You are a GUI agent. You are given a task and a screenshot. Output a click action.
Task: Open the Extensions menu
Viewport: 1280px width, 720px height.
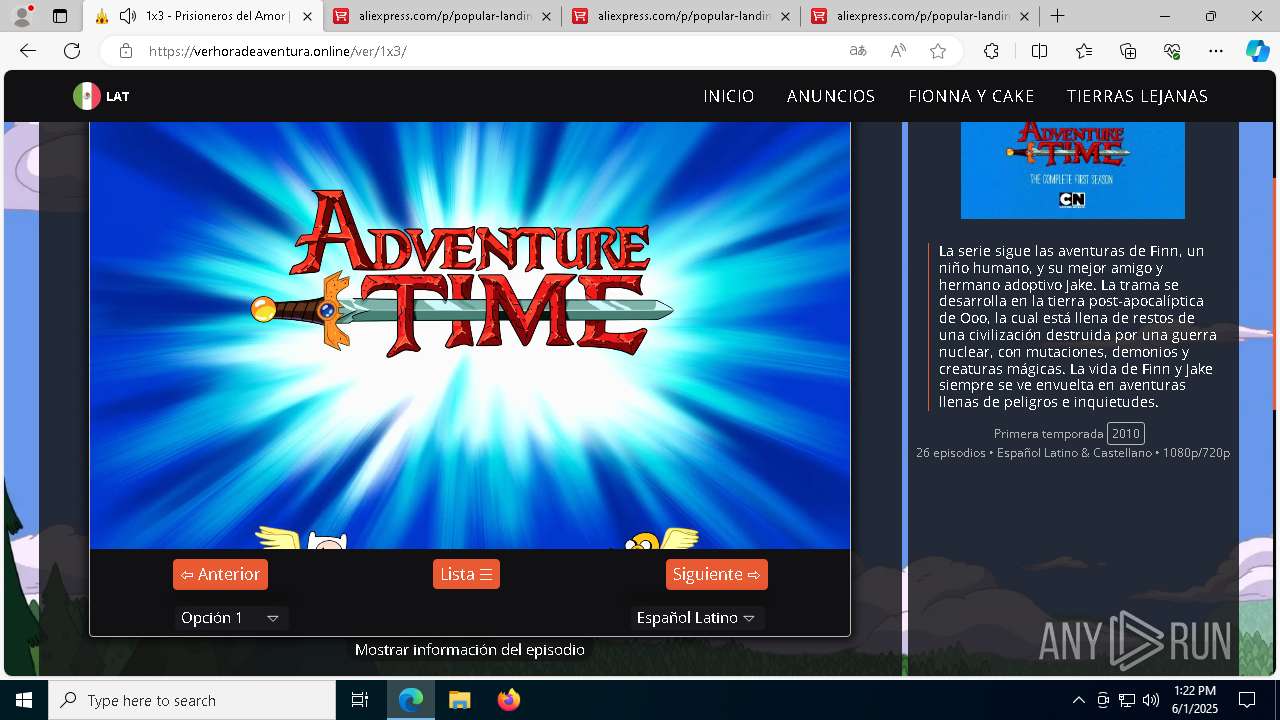(x=991, y=51)
